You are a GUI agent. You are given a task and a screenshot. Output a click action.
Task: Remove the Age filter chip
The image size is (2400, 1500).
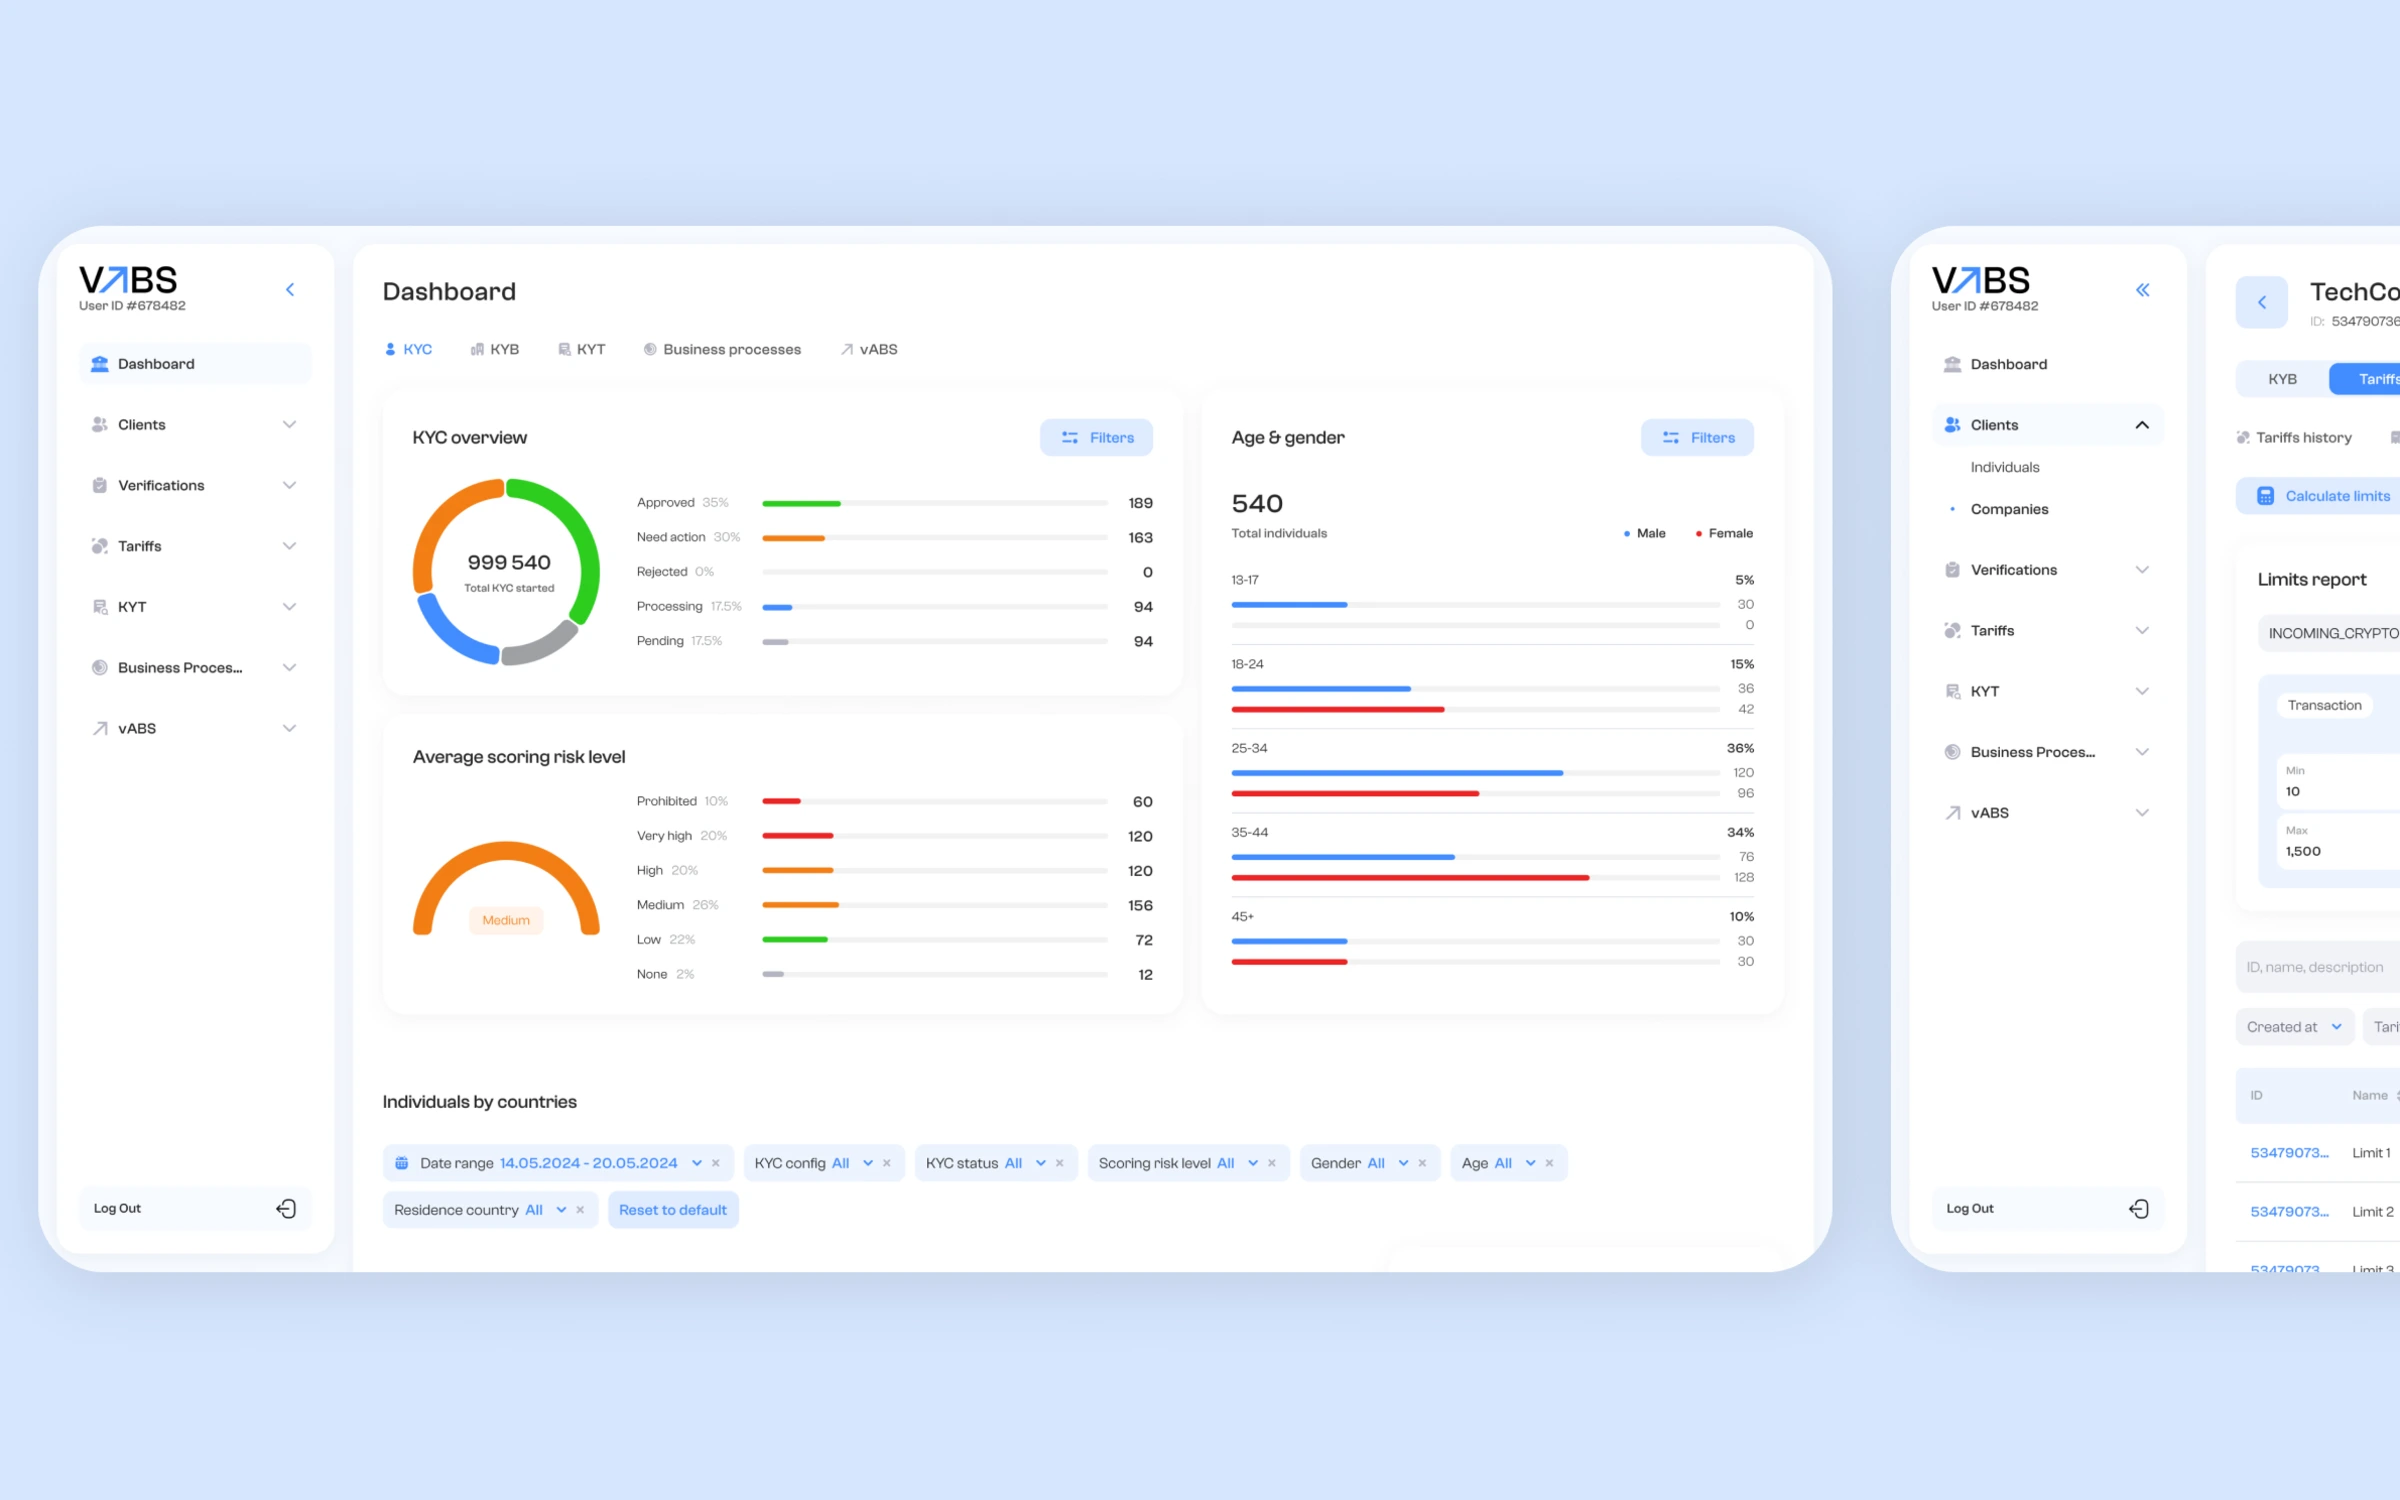click(x=1550, y=1163)
